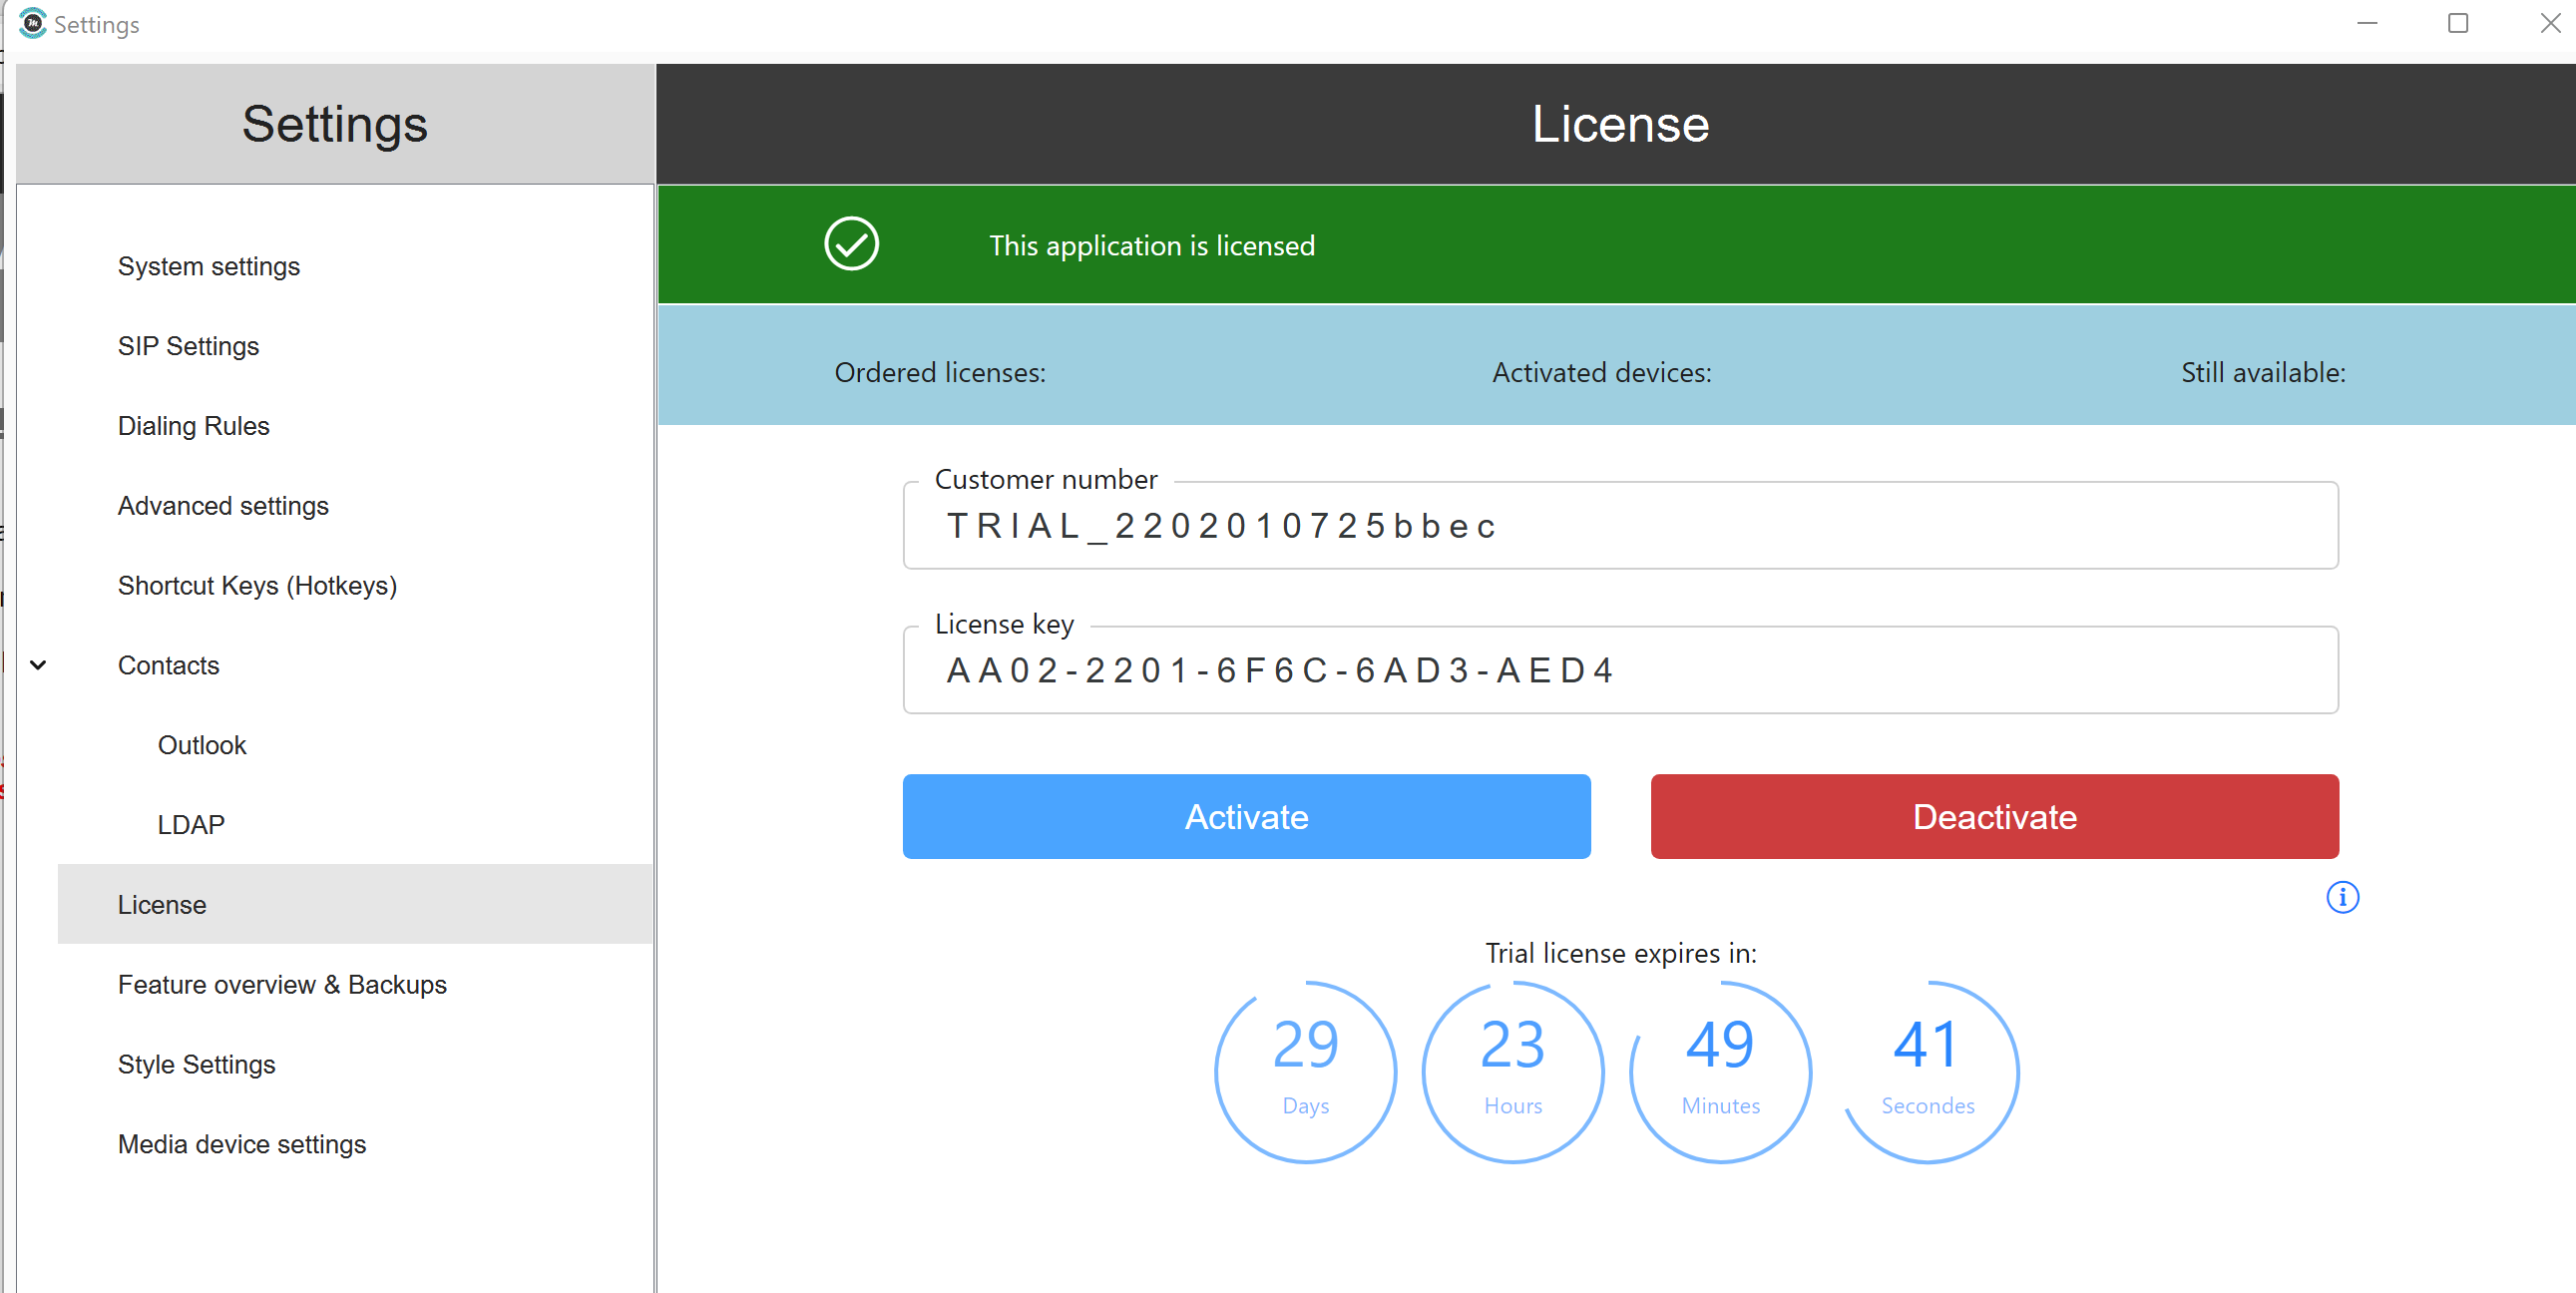The width and height of the screenshot is (2576, 1293).
Task: Open Feature overview & Backups
Action: pyautogui.click(x=282, y=985)
